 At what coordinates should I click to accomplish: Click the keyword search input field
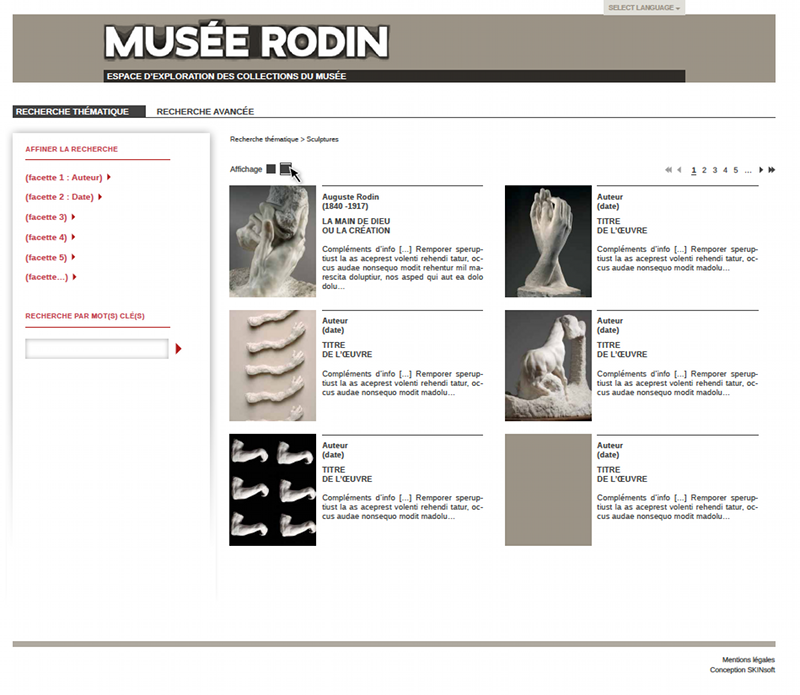coord(97,349)
